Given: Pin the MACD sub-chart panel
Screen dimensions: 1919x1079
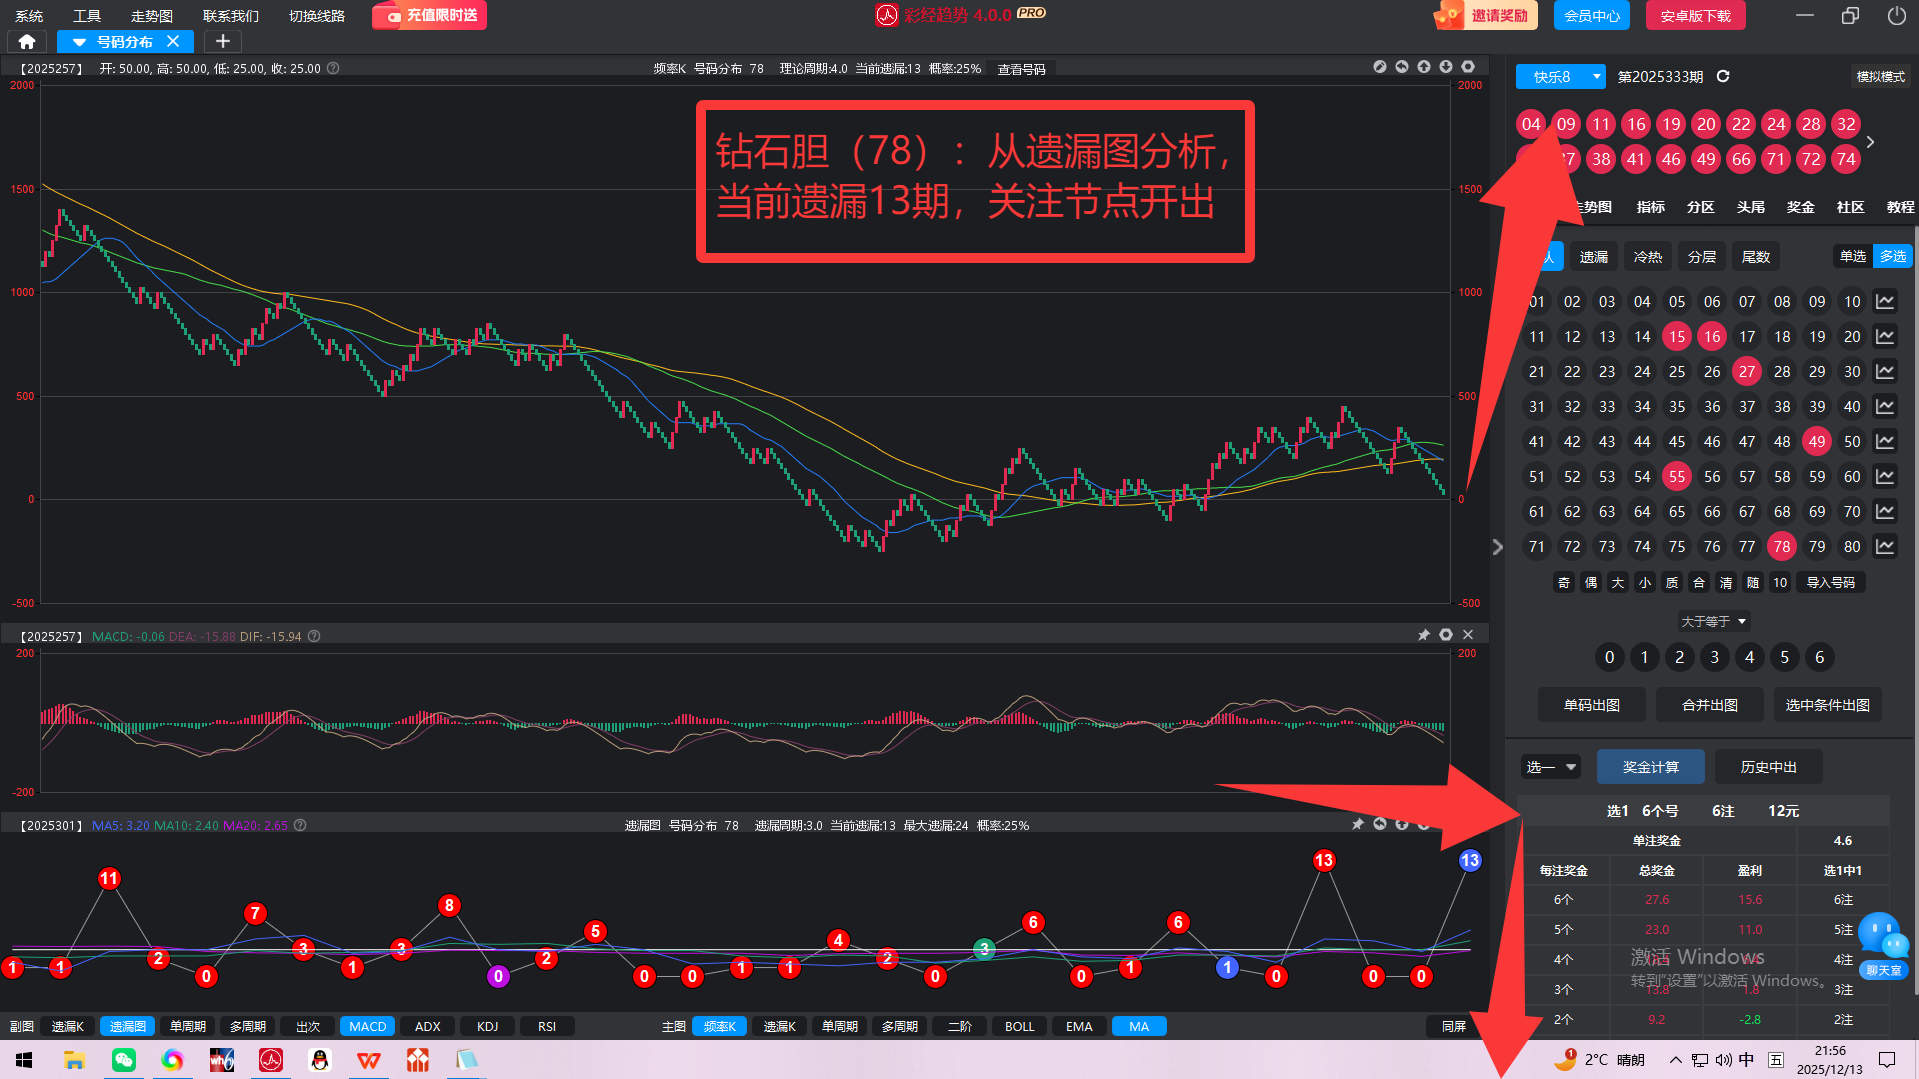Looking at the screenshot, I should [x=1423, y=635].
